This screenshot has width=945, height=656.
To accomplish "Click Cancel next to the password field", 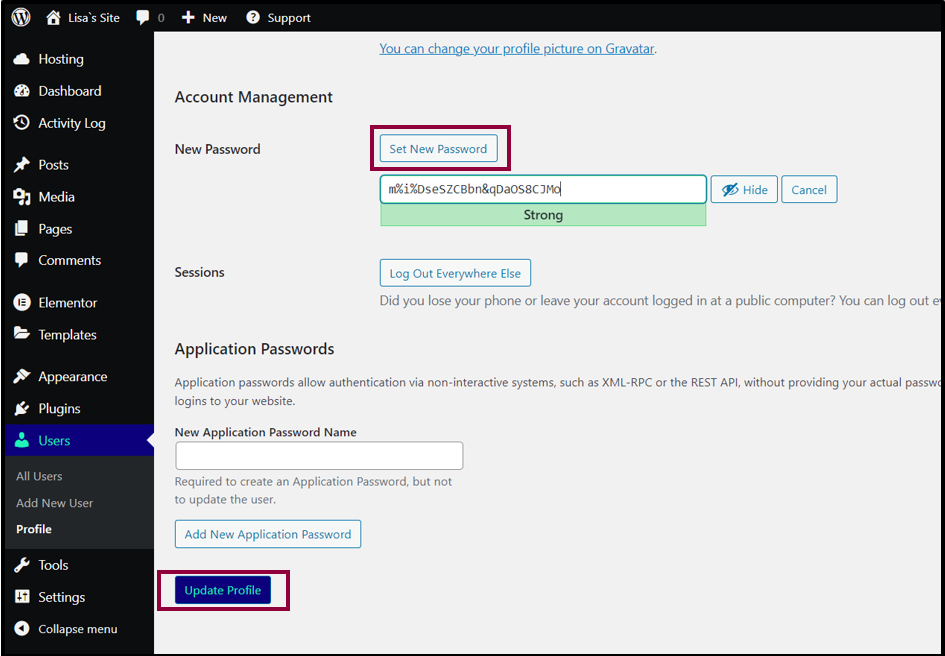I will 809,190.
